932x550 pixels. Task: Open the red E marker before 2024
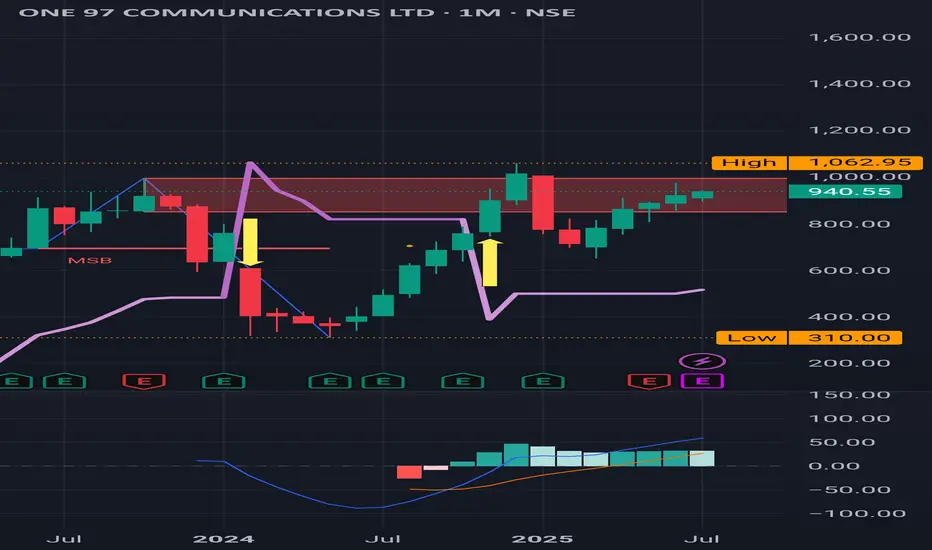point(144,381)
